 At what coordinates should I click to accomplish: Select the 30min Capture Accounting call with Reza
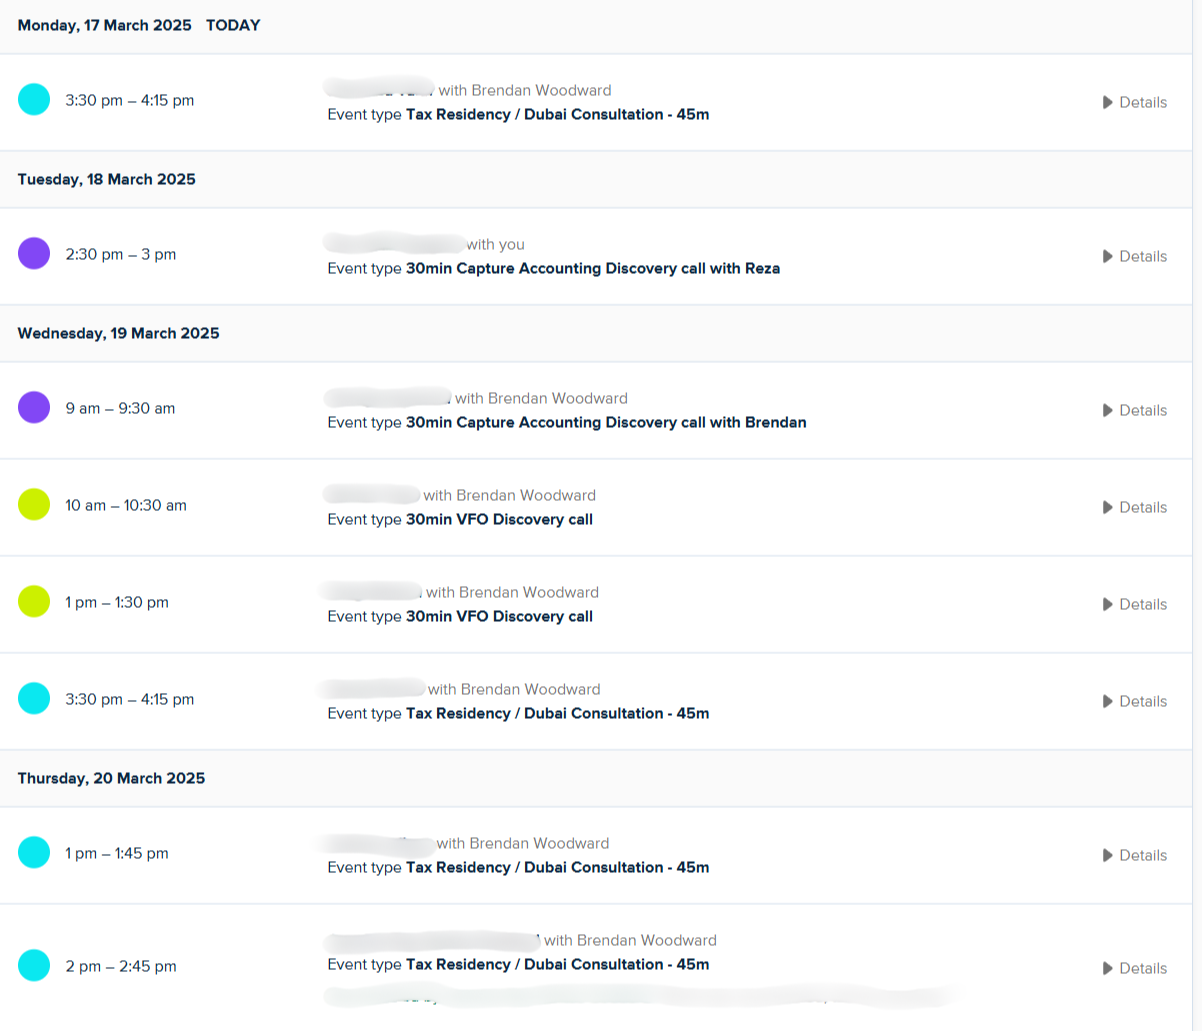[x=592, y=268]
